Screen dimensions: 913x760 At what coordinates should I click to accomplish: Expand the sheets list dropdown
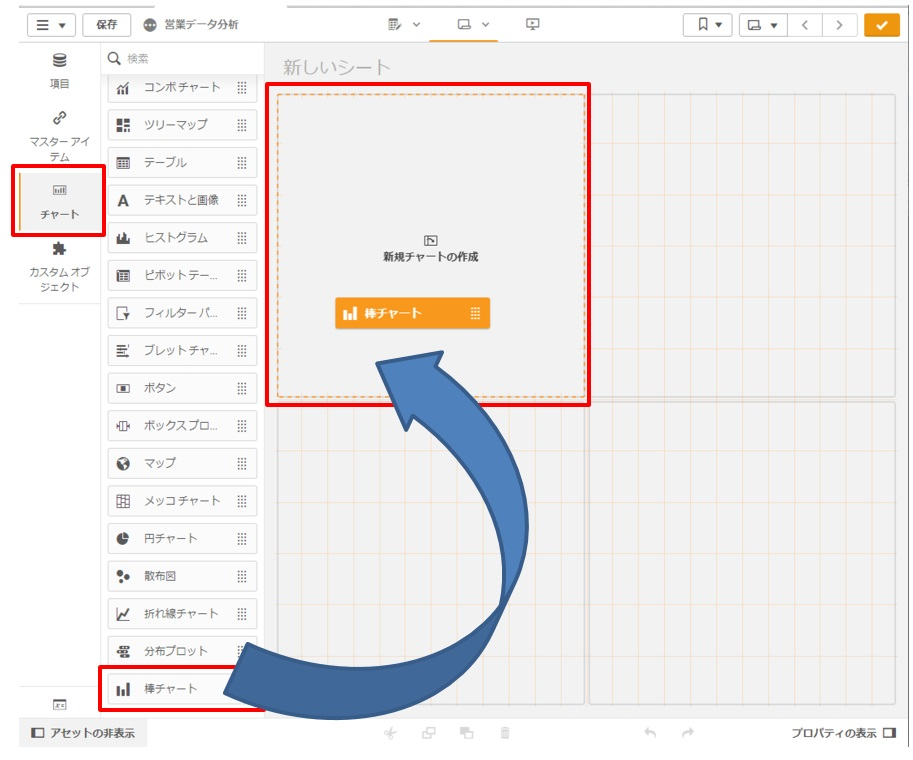tap(763, 25)
